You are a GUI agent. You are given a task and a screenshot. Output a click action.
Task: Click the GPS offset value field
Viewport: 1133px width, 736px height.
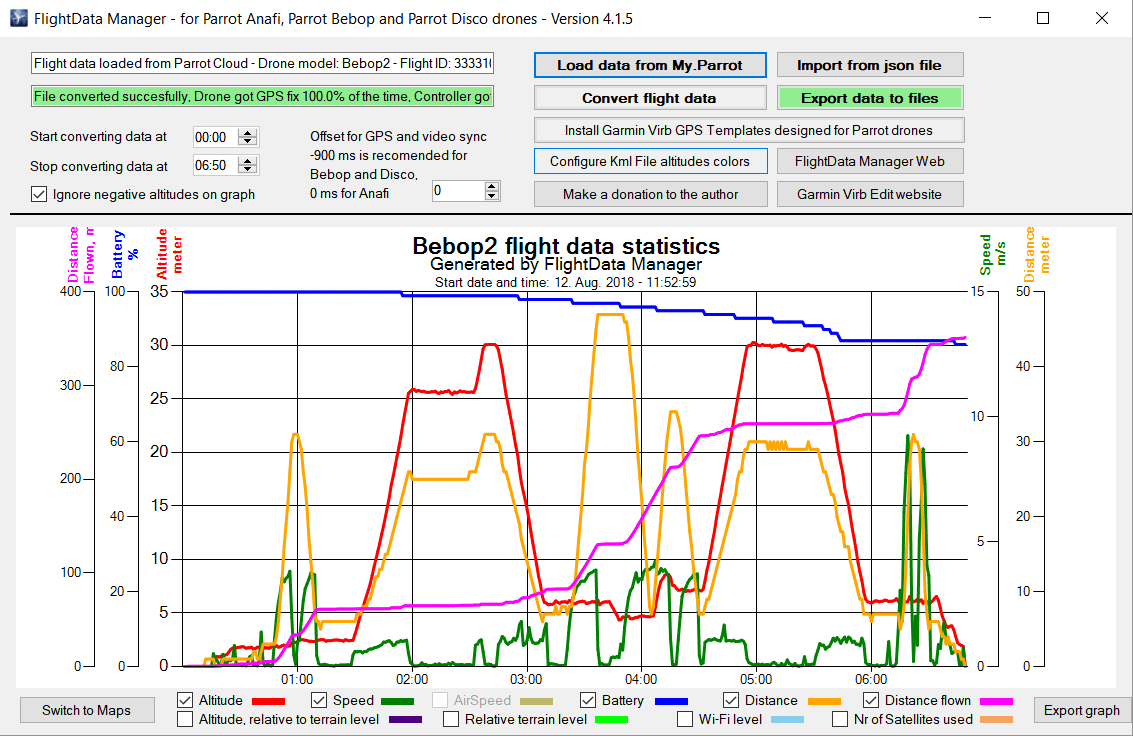458,191
